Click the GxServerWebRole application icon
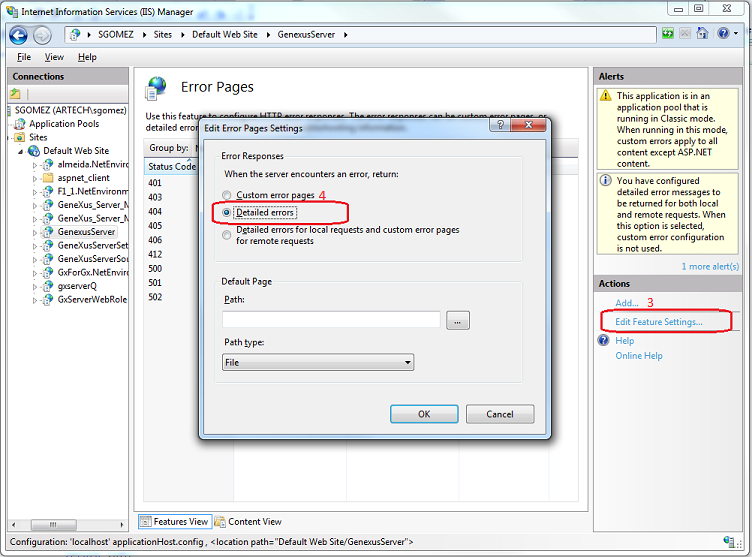The image size is (752, 557). (x=48, y=299)
